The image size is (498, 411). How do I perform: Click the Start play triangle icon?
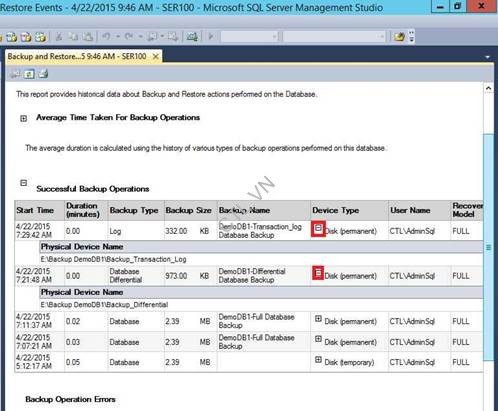(x=211, y=36)
